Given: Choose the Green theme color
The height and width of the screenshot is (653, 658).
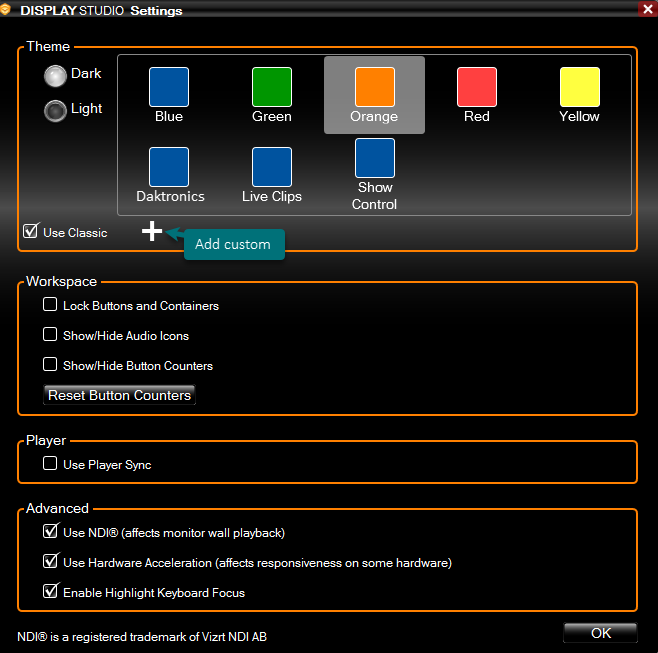Looking at the screenshot, I should click(272, 88).
